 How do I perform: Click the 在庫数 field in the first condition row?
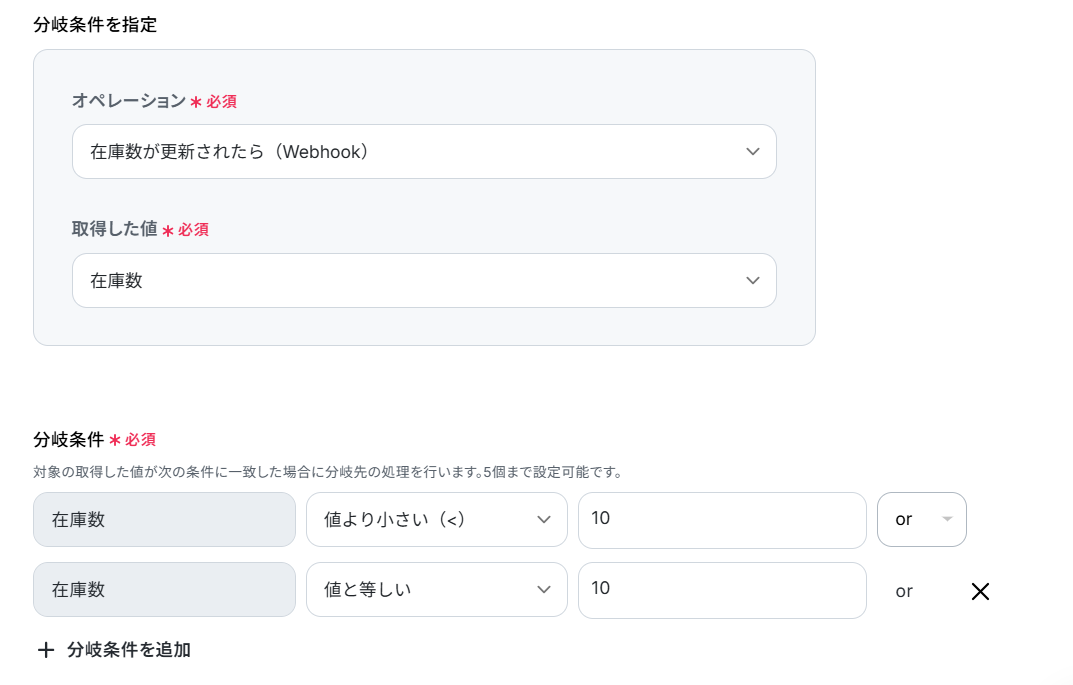[x=164, y=520]
